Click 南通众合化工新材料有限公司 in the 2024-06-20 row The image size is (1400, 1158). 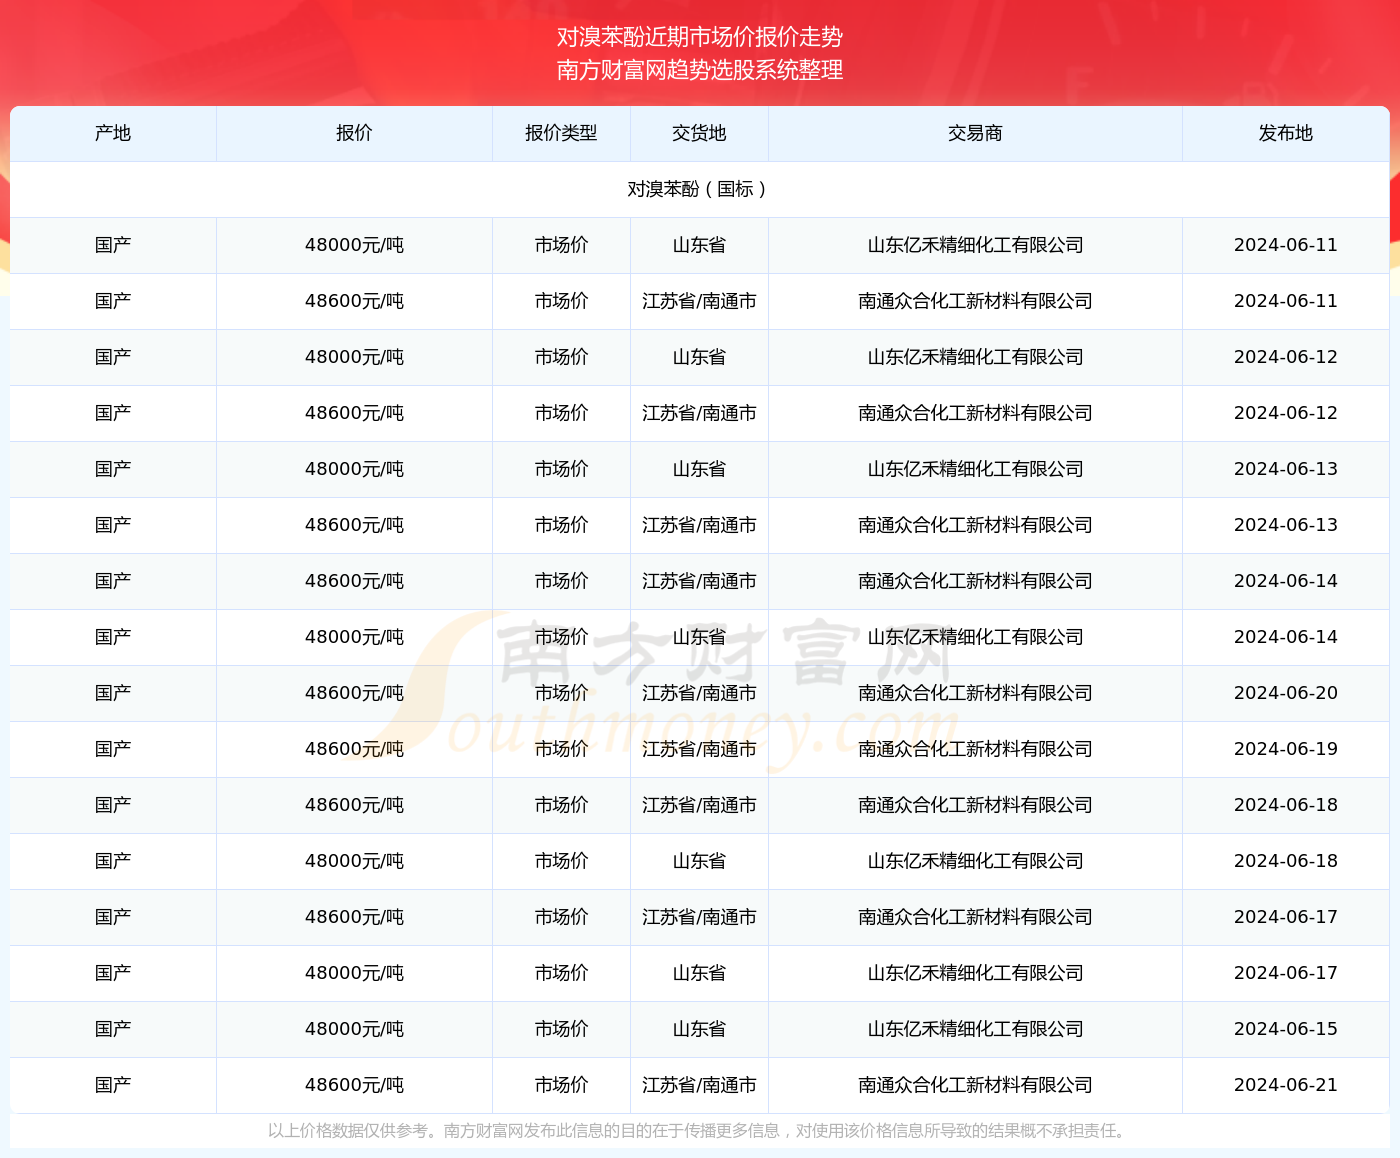pos(975,693)
